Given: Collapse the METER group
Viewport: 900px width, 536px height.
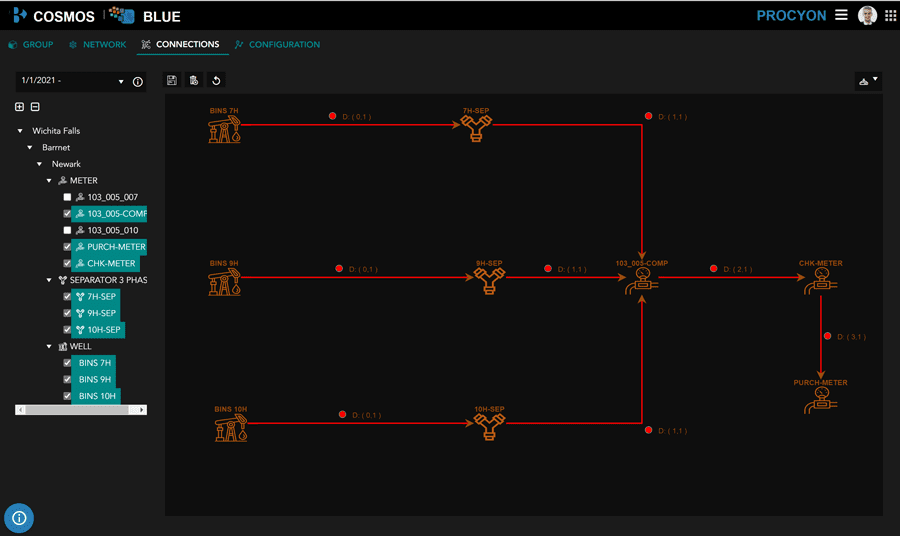Looking at the screenshot, I should tap(49, 181).
